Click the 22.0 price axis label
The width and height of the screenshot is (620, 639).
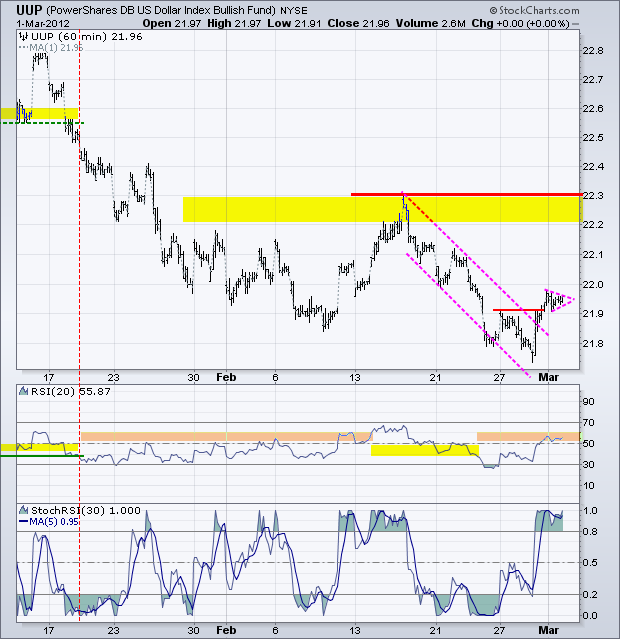[593, 284]
